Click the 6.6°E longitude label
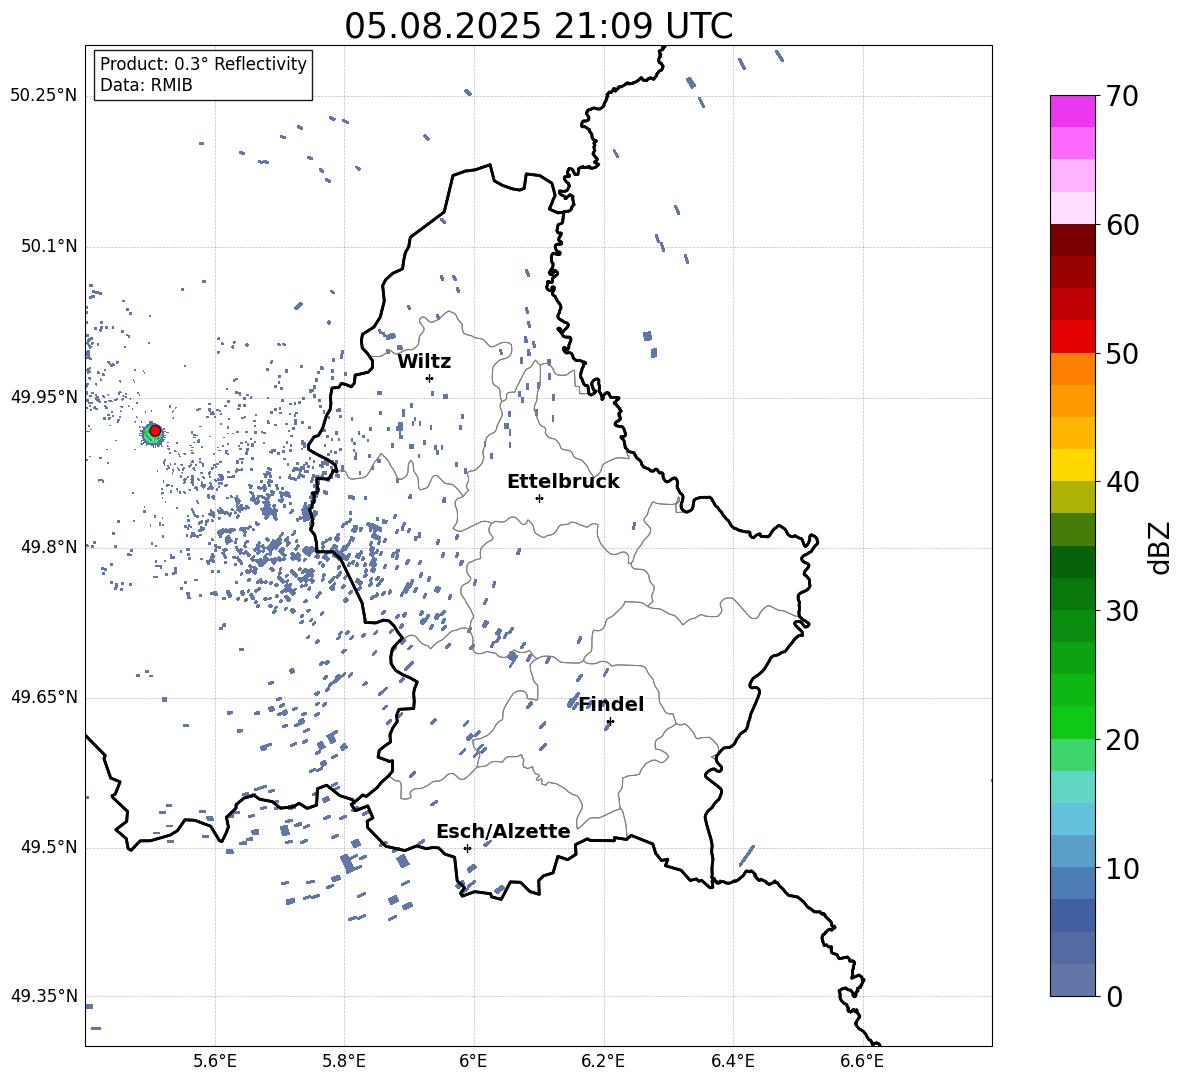This screenshot has width=1184, height=1081. 862,1061
